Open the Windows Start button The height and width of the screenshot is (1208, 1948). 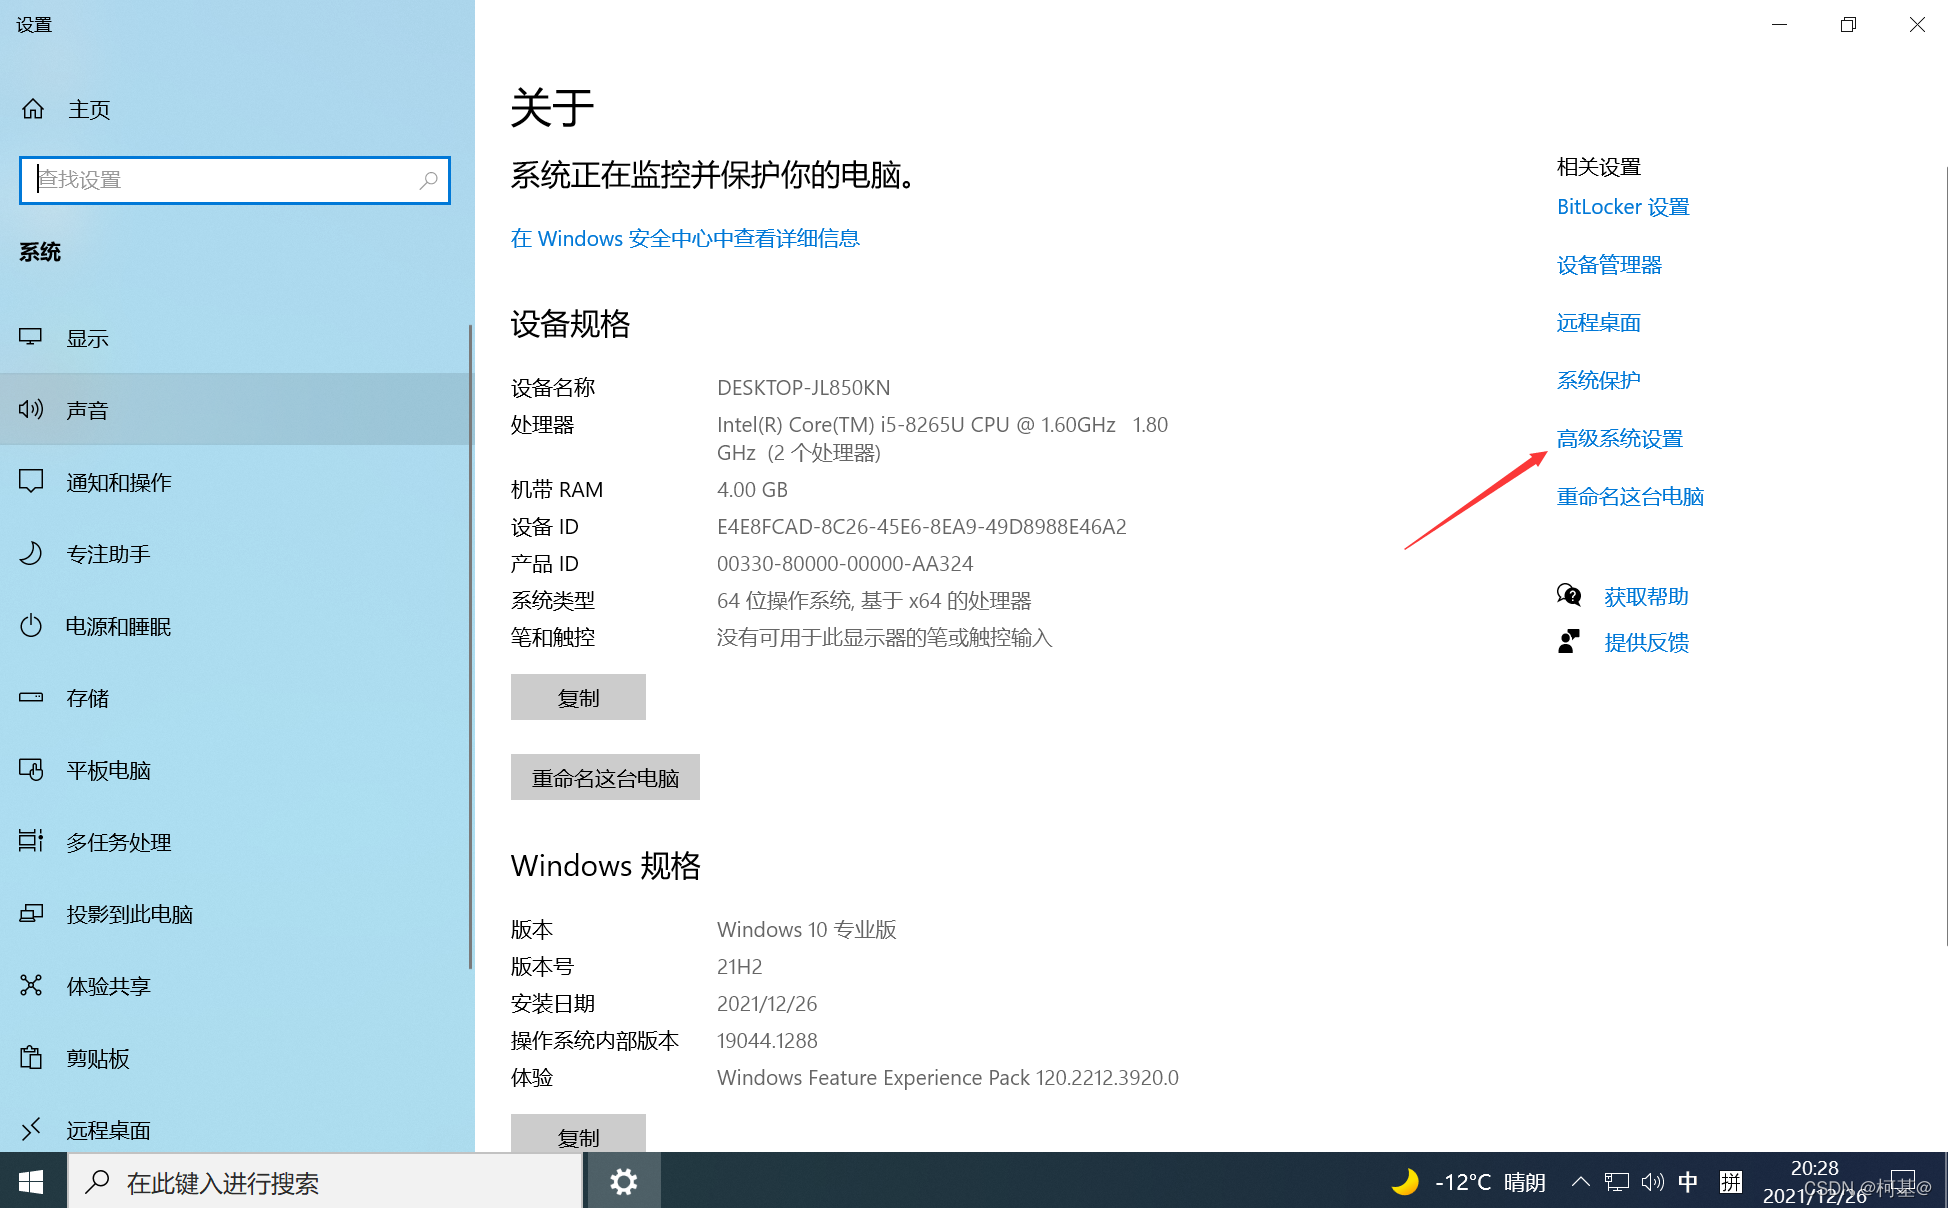point(31,1182)
